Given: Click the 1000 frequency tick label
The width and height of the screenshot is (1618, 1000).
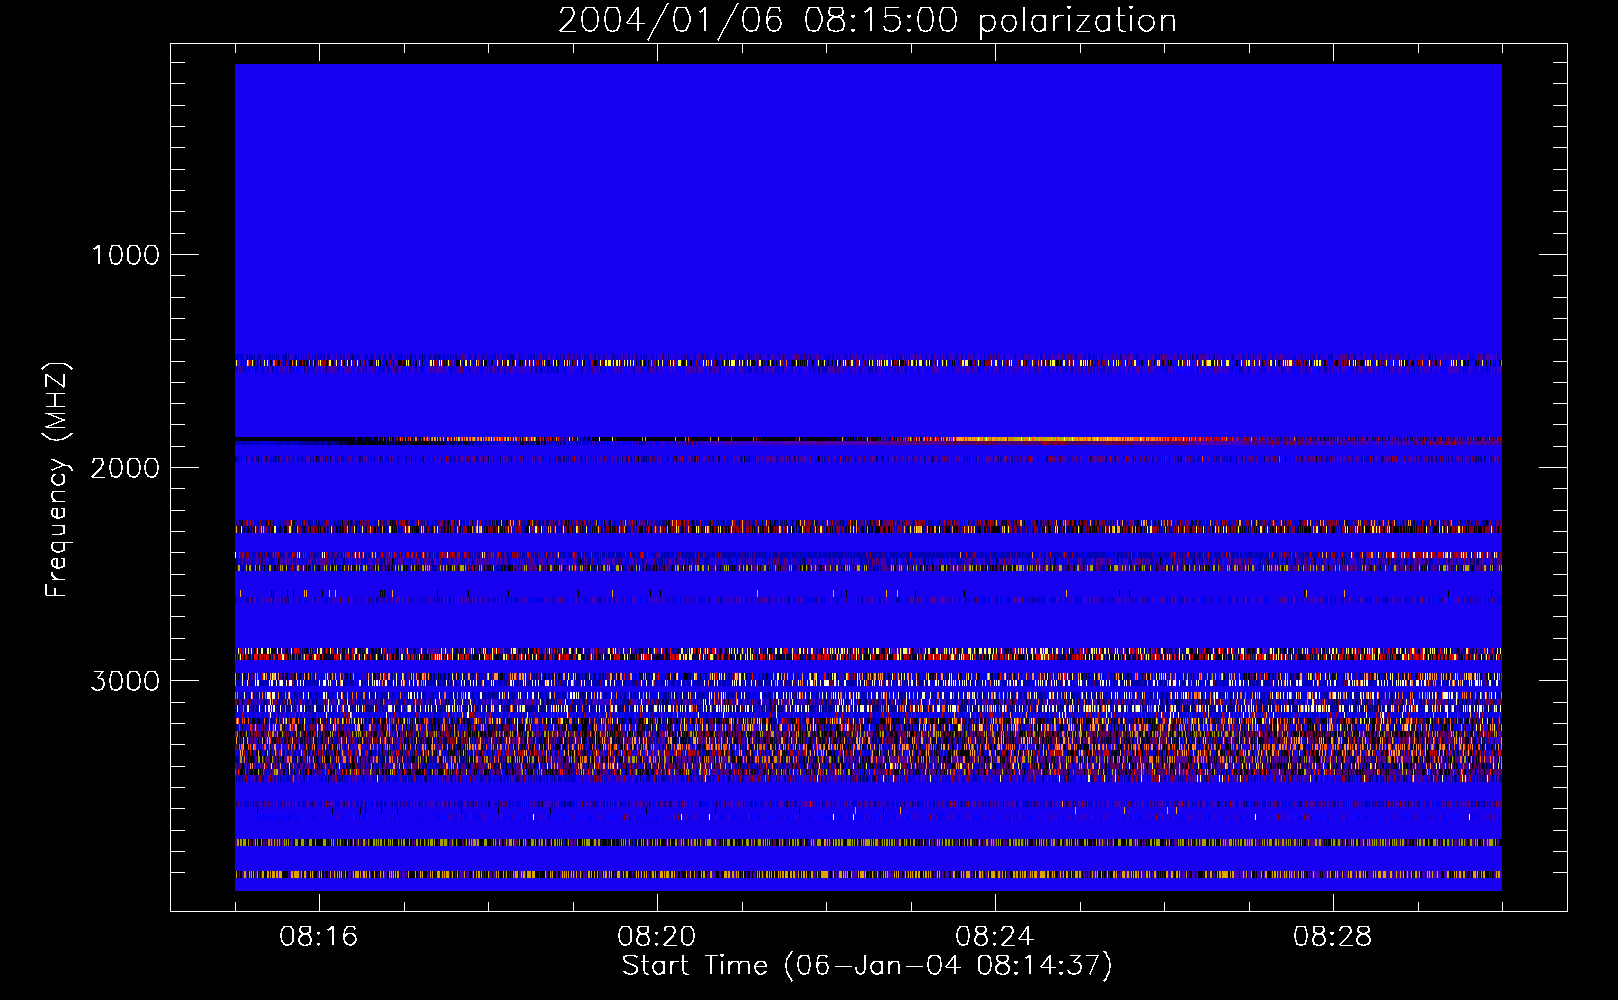Looking at the screenshot, I should [126, 255].
